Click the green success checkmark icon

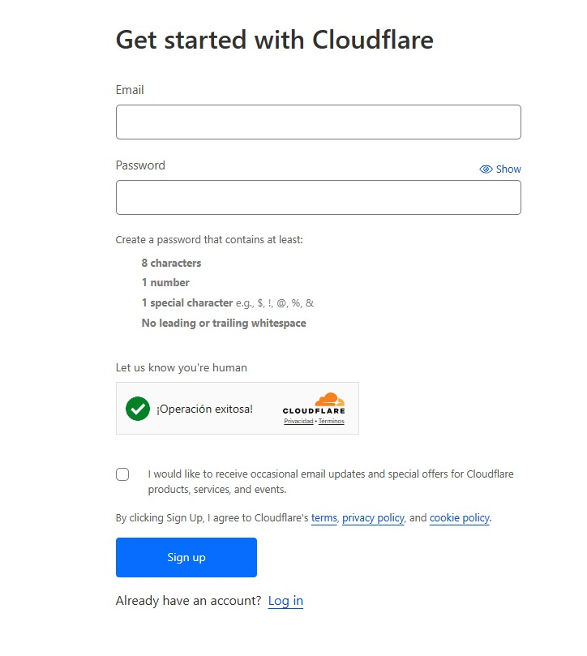(138, 408)
